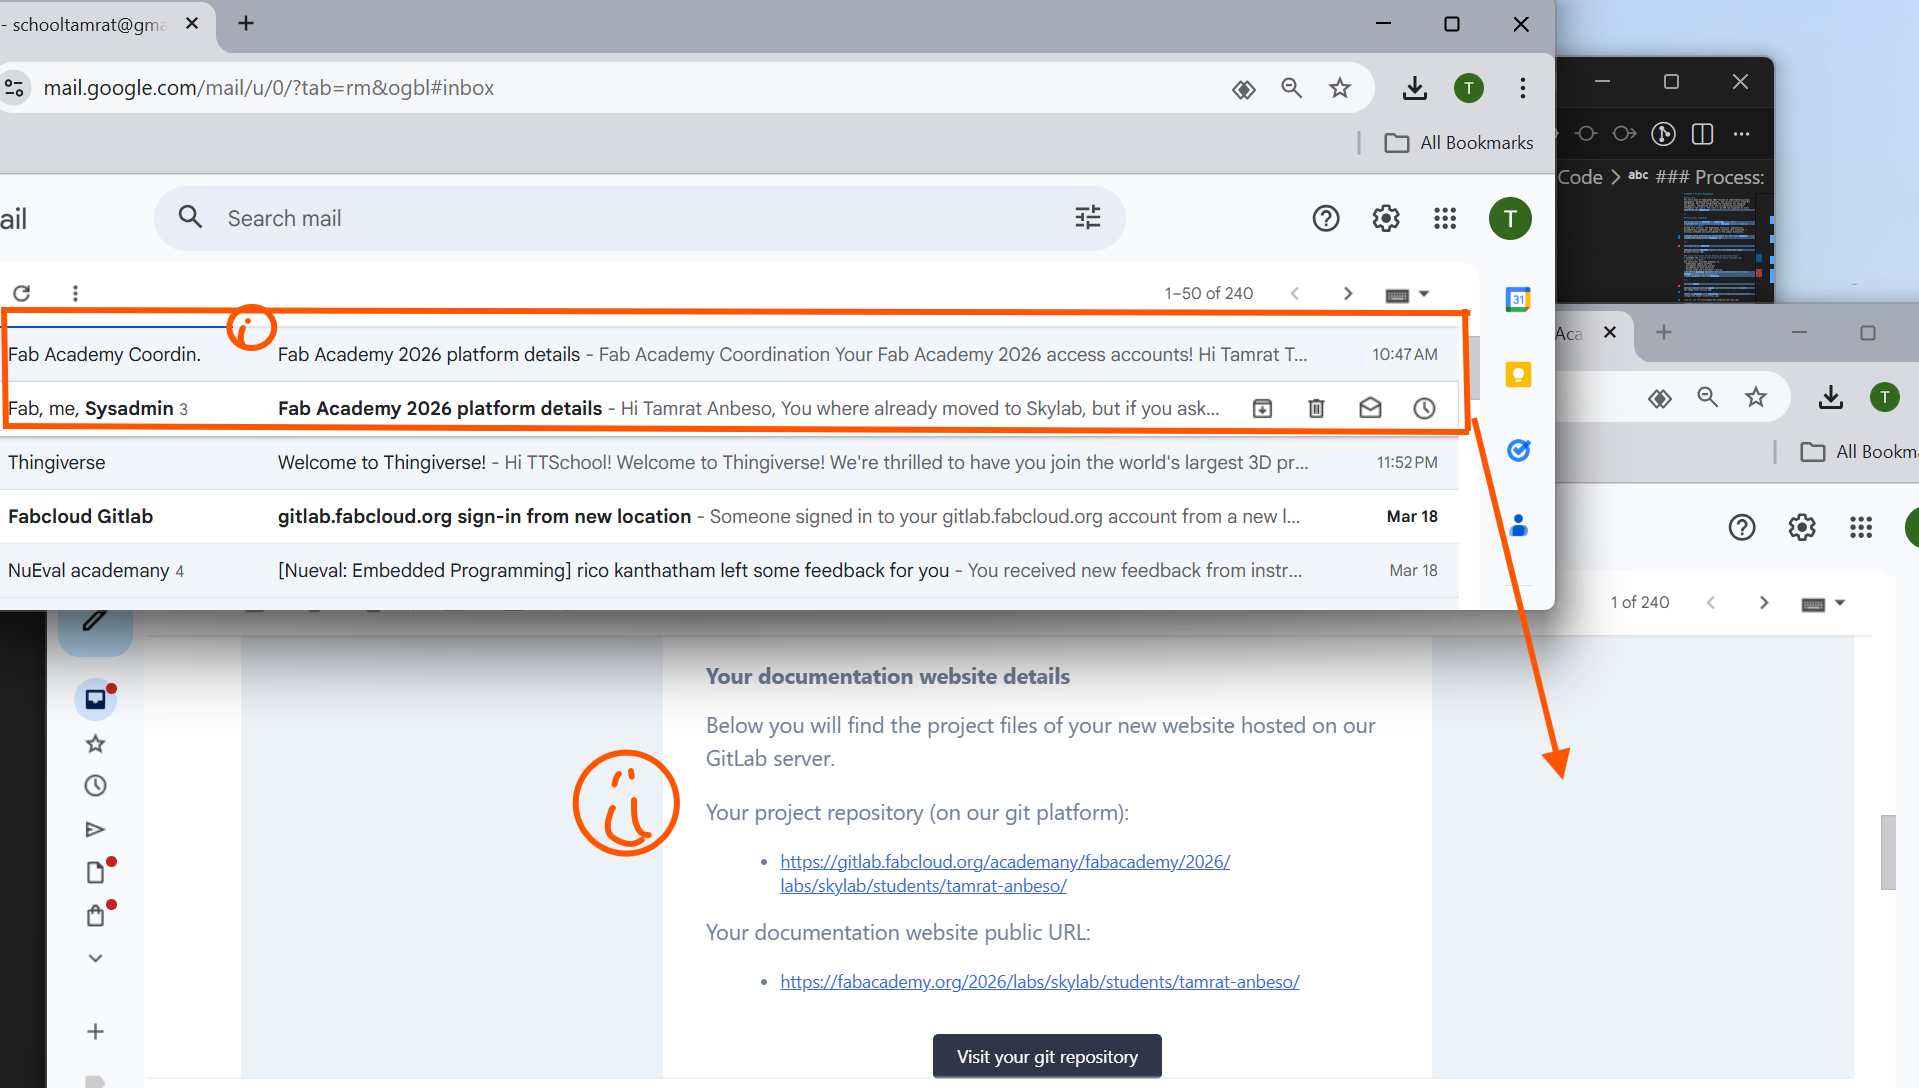Open the More options menu beside Refresh
Screen dimensions: 1919x1088
click(75, 293)
